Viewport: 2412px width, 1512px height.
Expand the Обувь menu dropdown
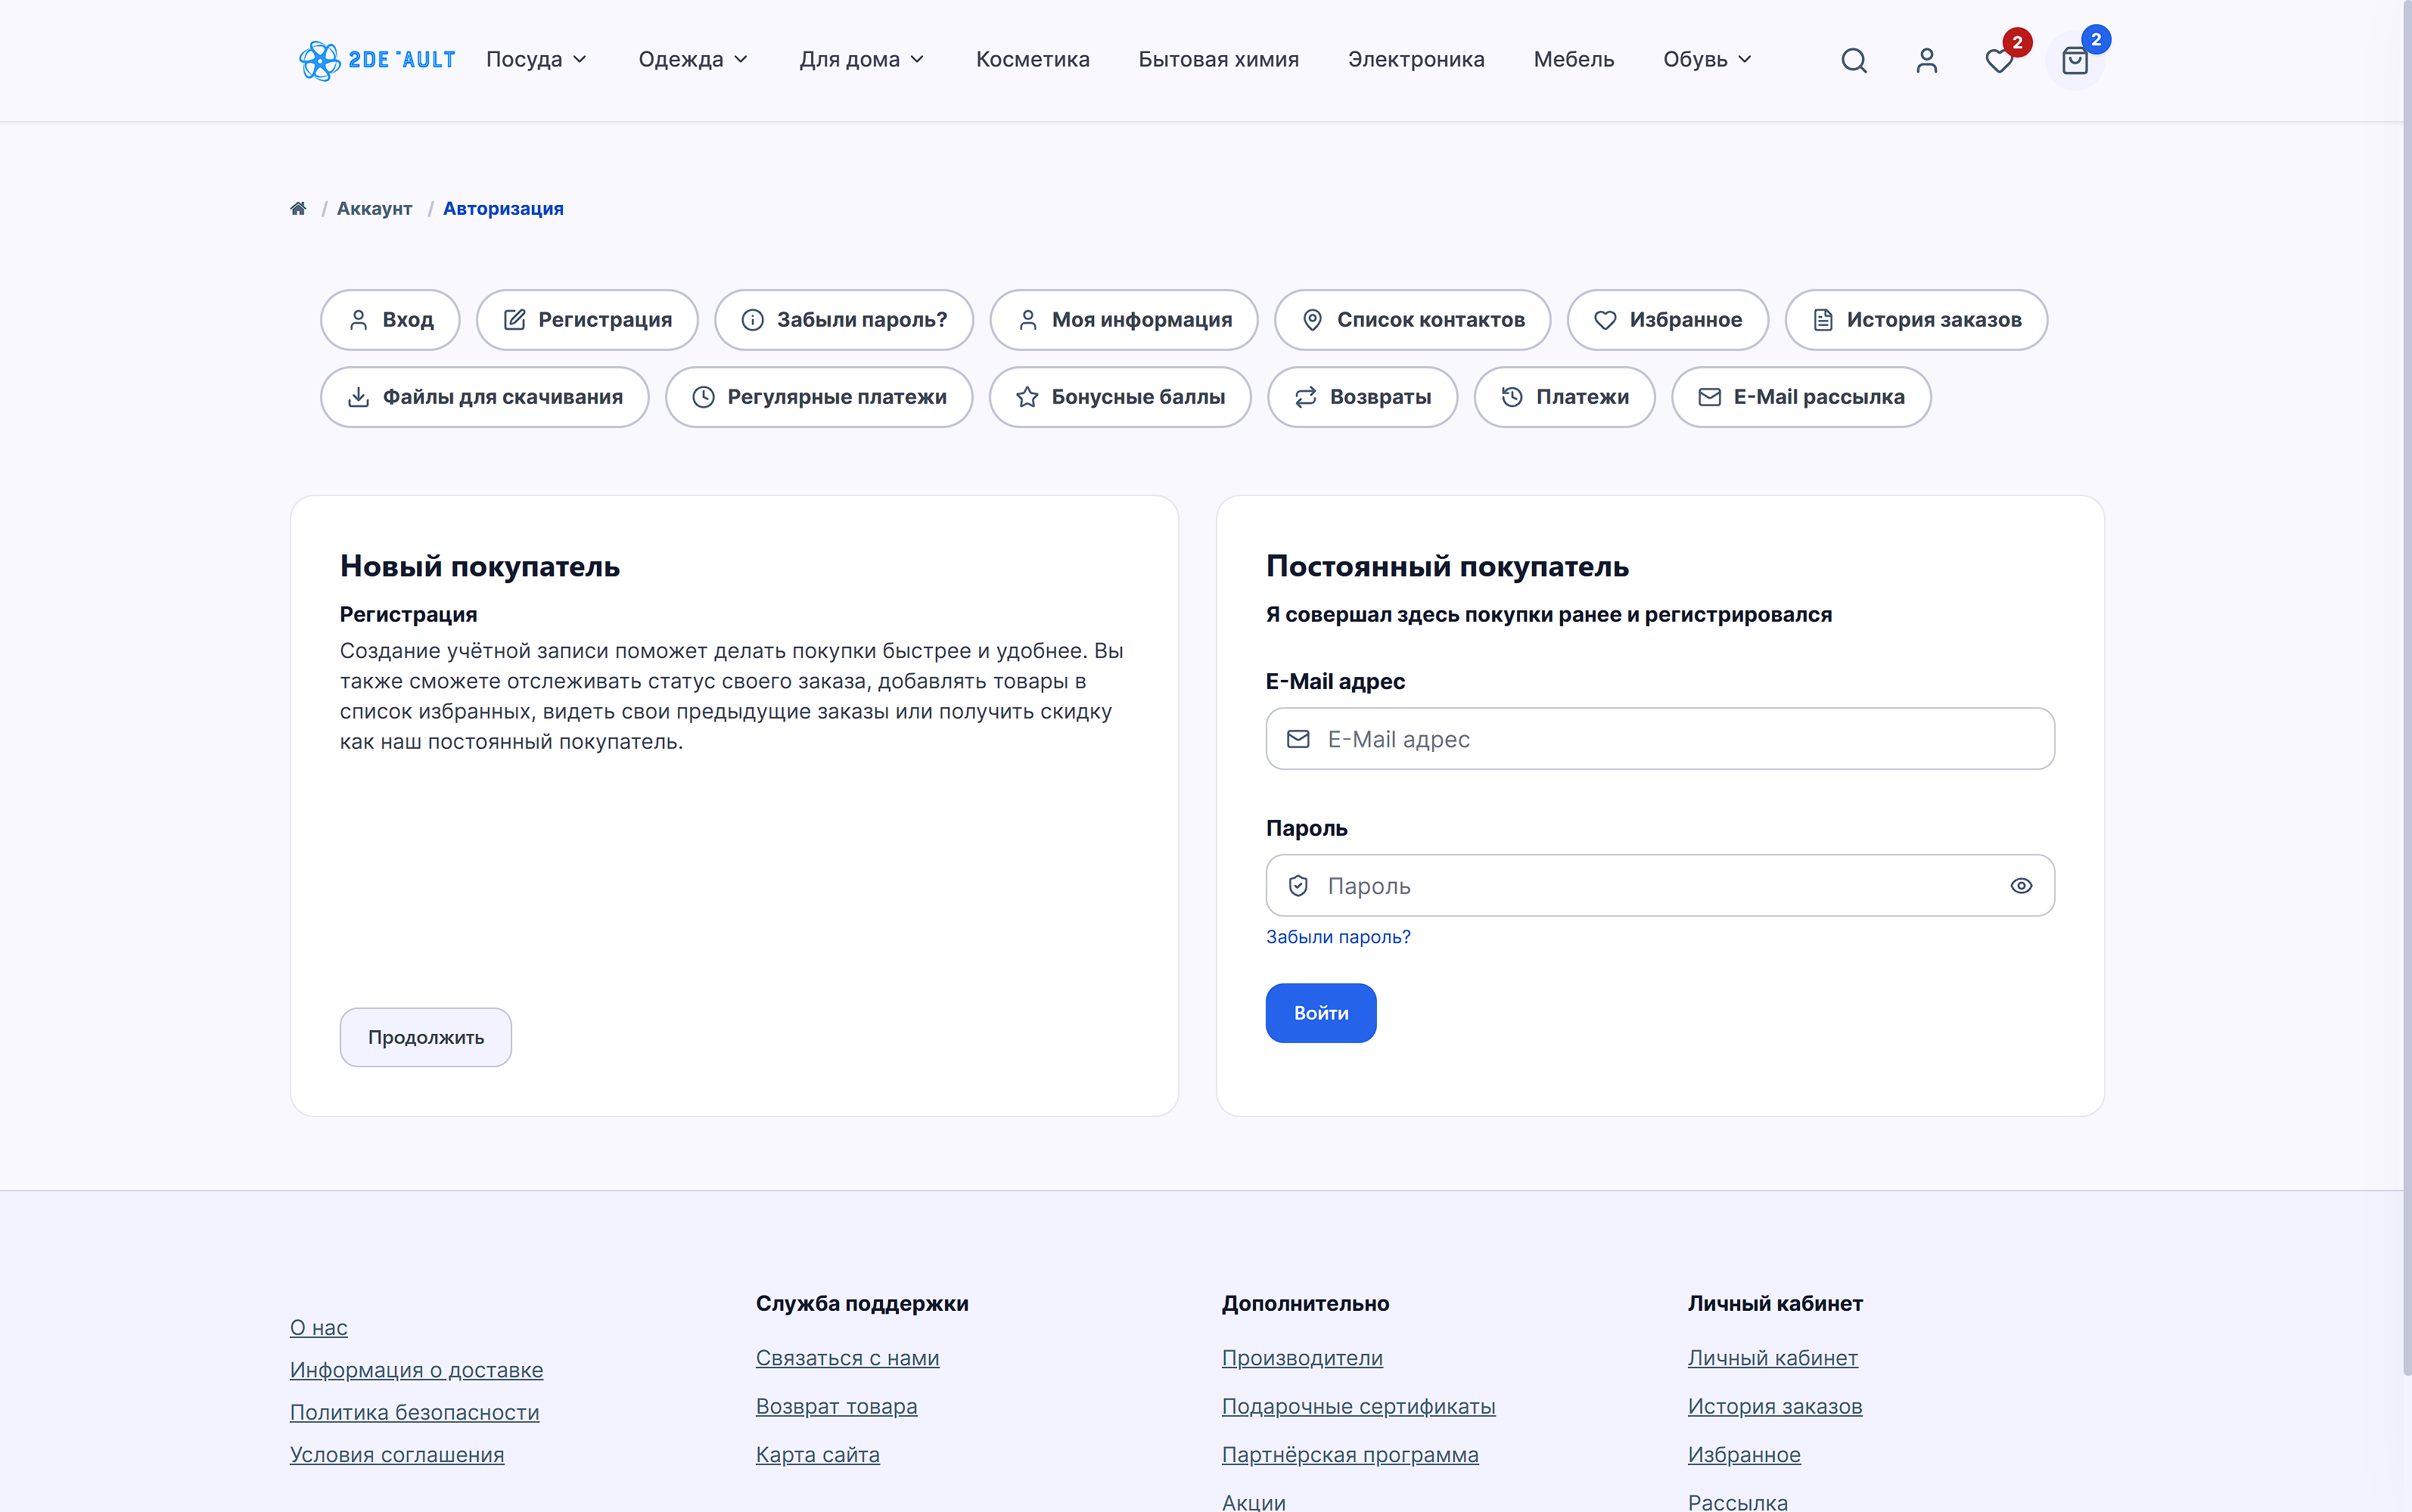coord(1708,60)
